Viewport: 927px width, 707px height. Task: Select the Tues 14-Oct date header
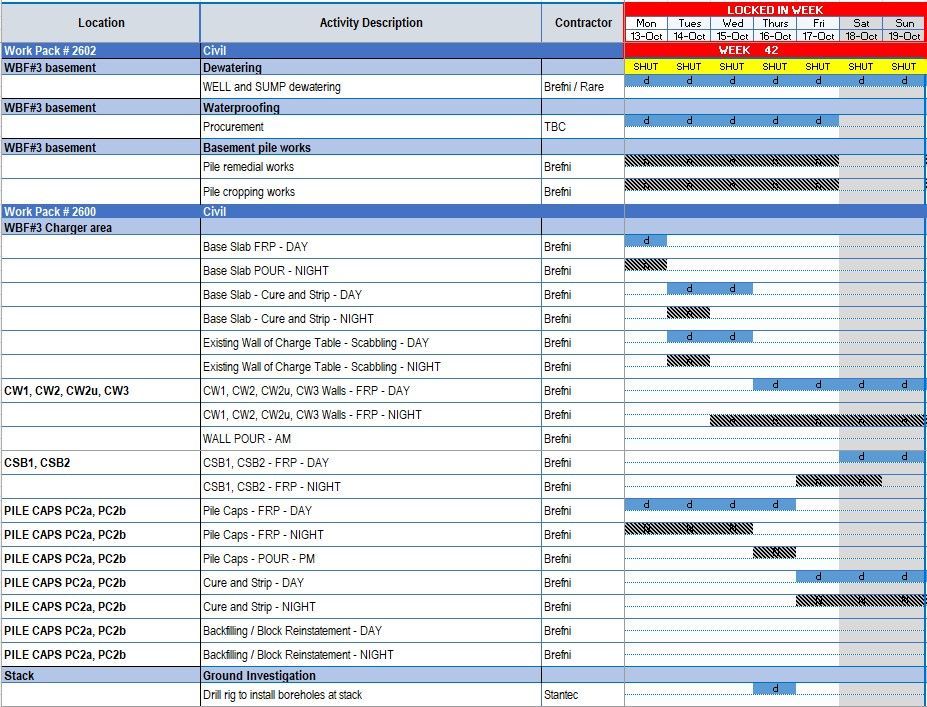689,30
